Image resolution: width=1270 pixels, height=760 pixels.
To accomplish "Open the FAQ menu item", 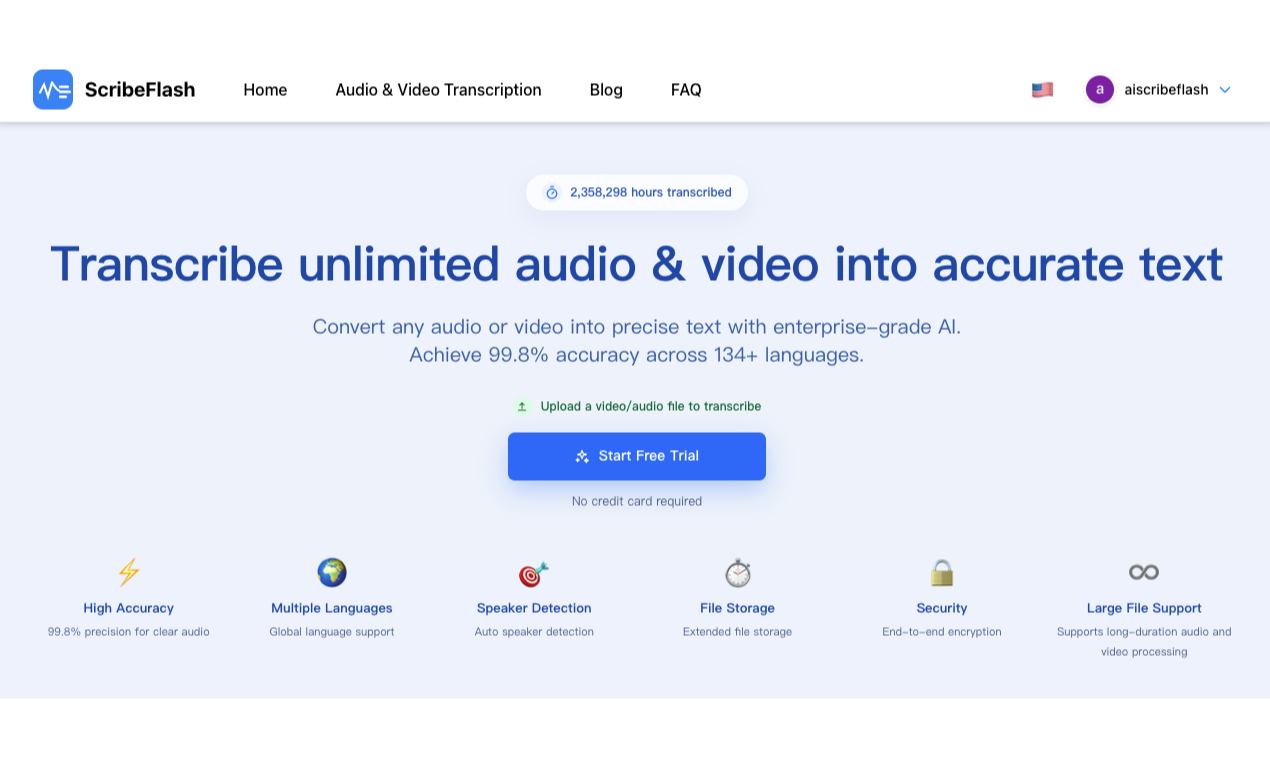I will click(x=686, y=90).
